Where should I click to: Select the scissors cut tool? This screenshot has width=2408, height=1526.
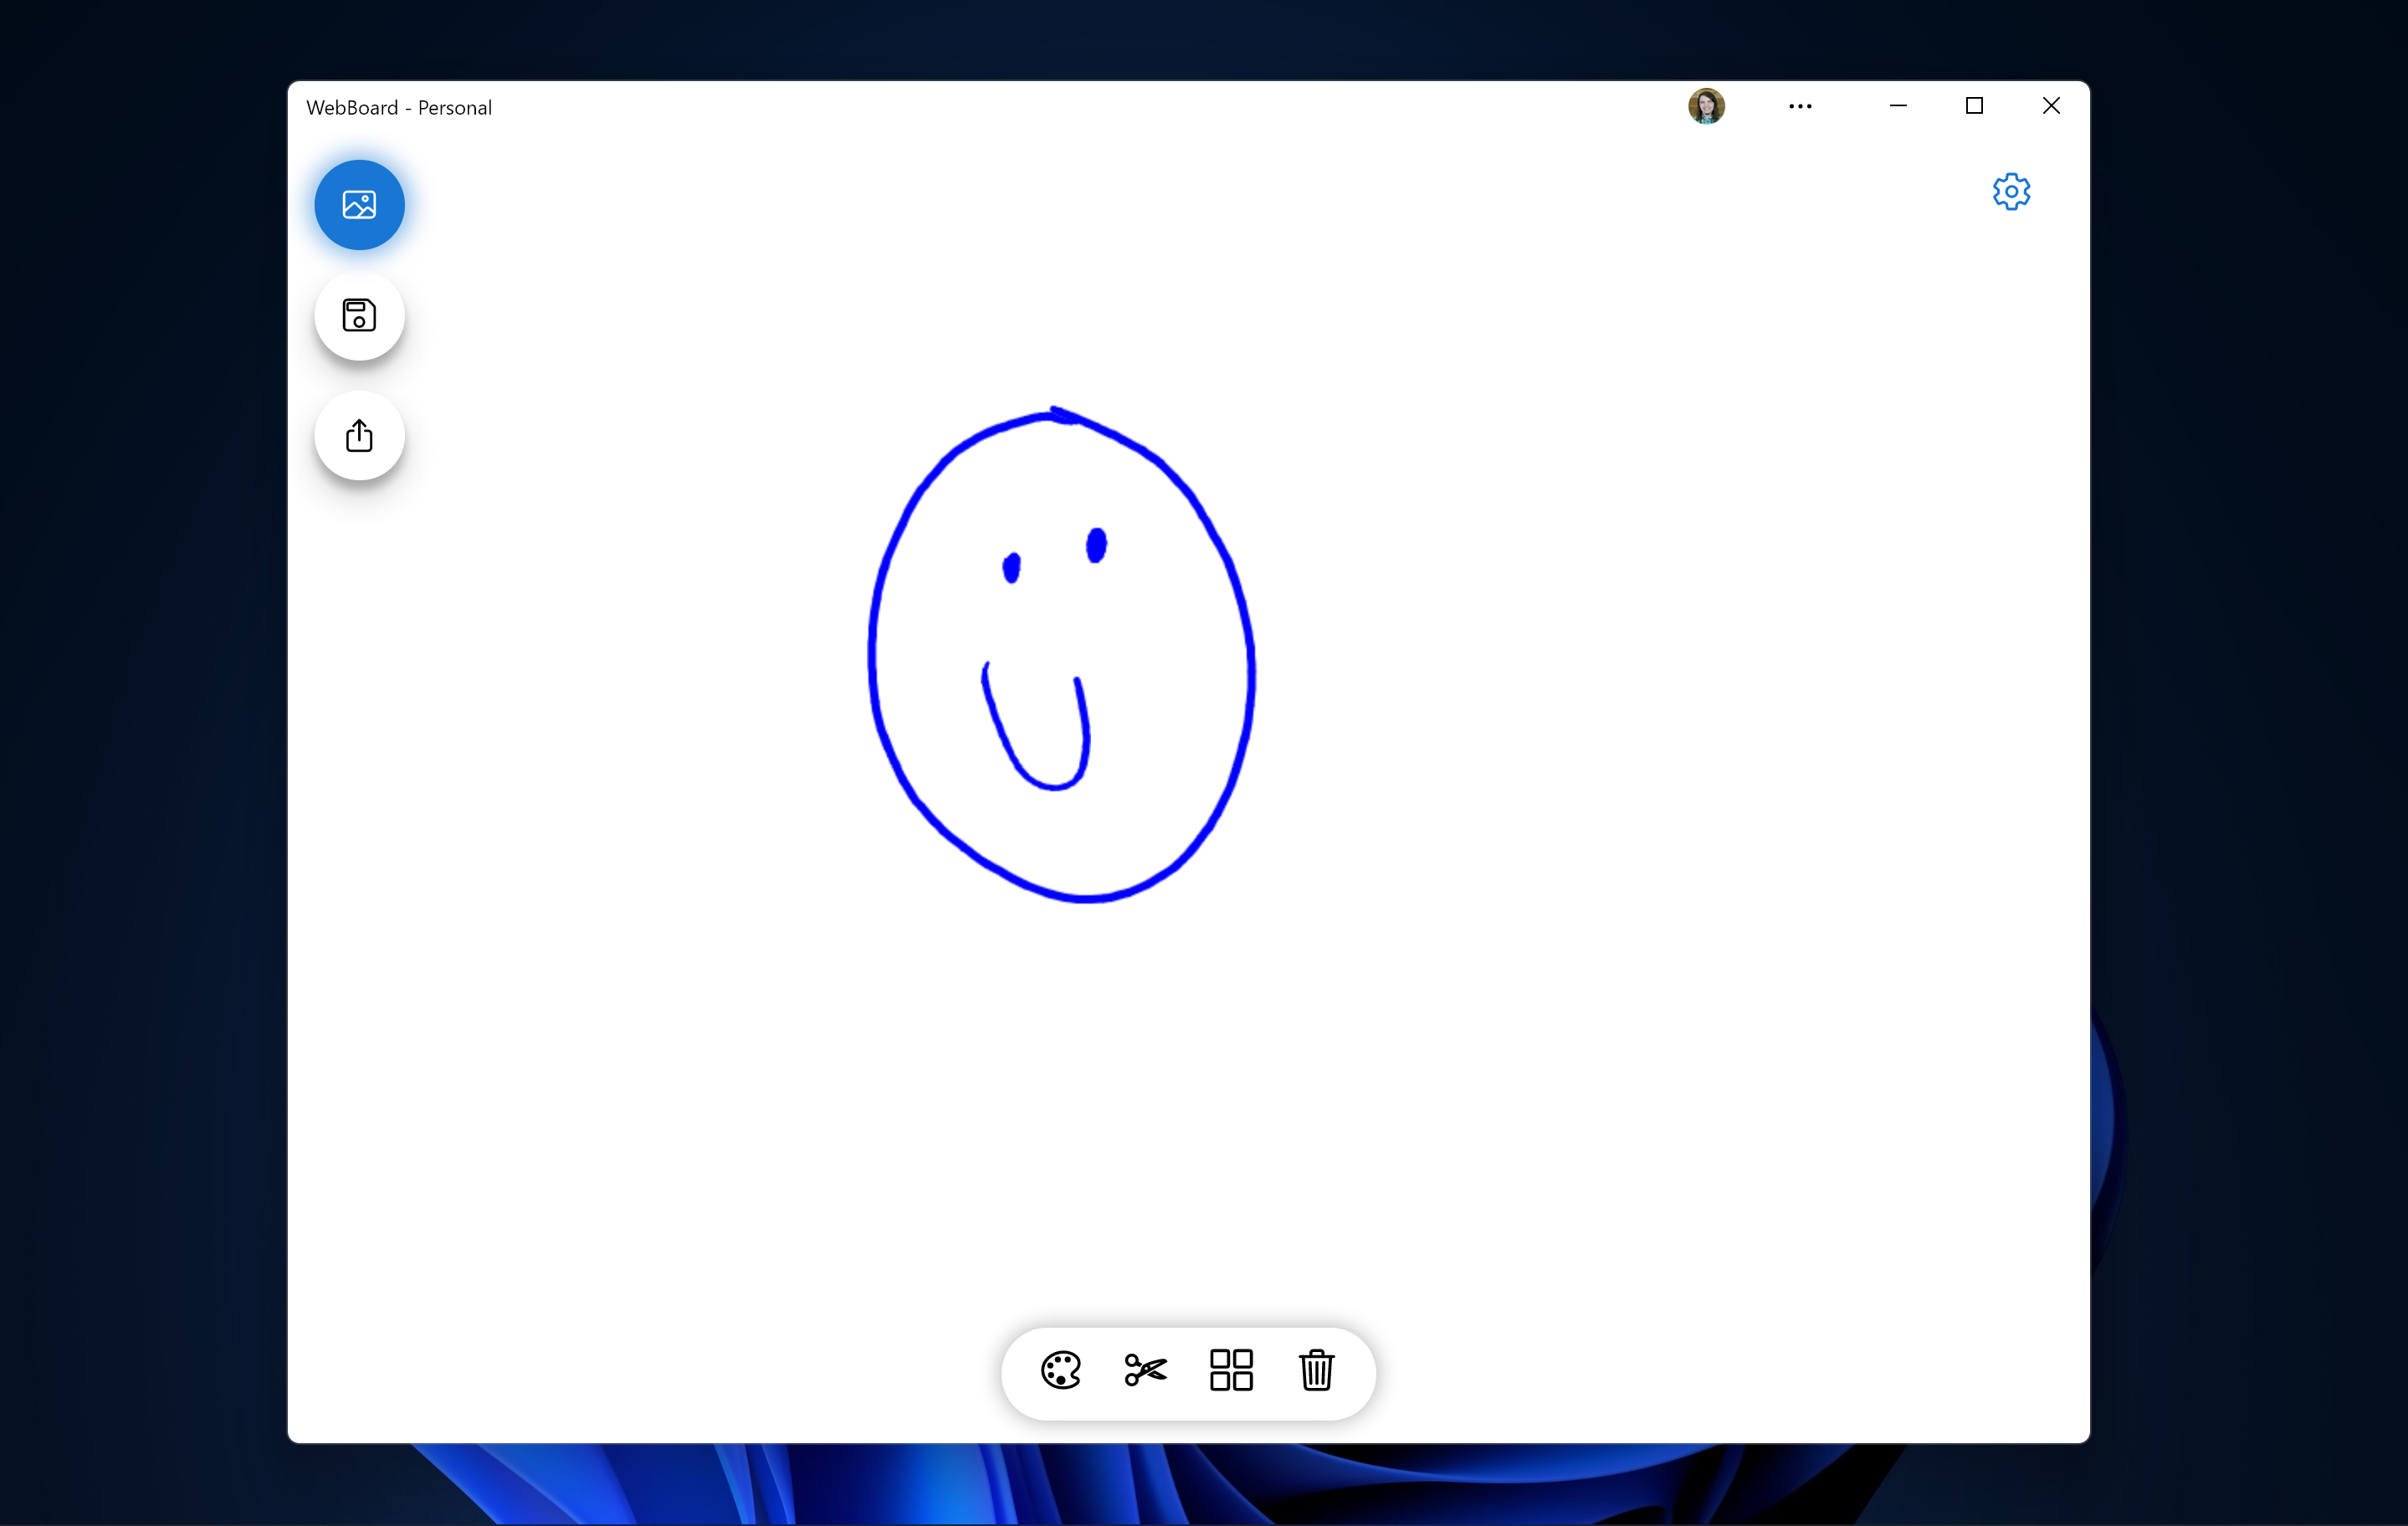1145,1370
